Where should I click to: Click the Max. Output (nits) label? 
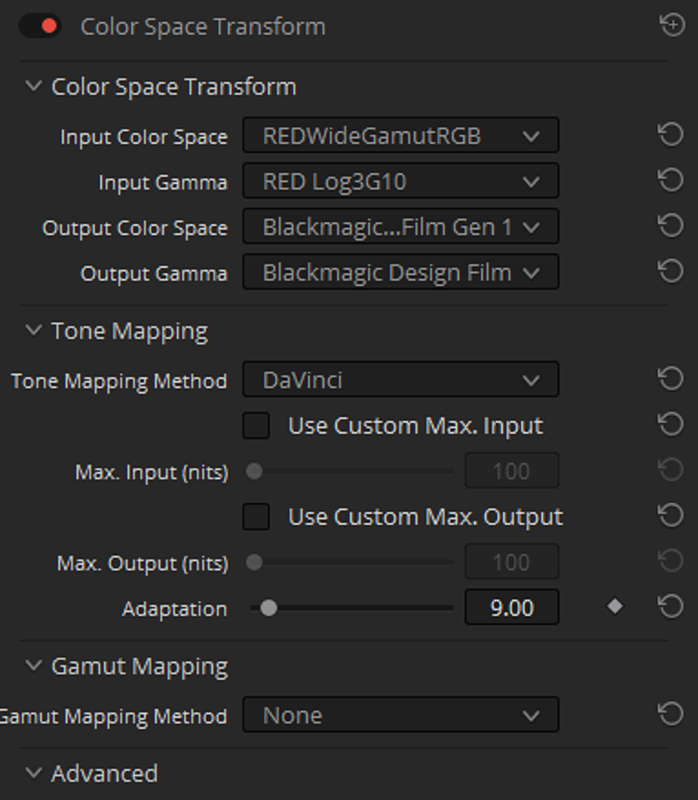tap(142, 564)
